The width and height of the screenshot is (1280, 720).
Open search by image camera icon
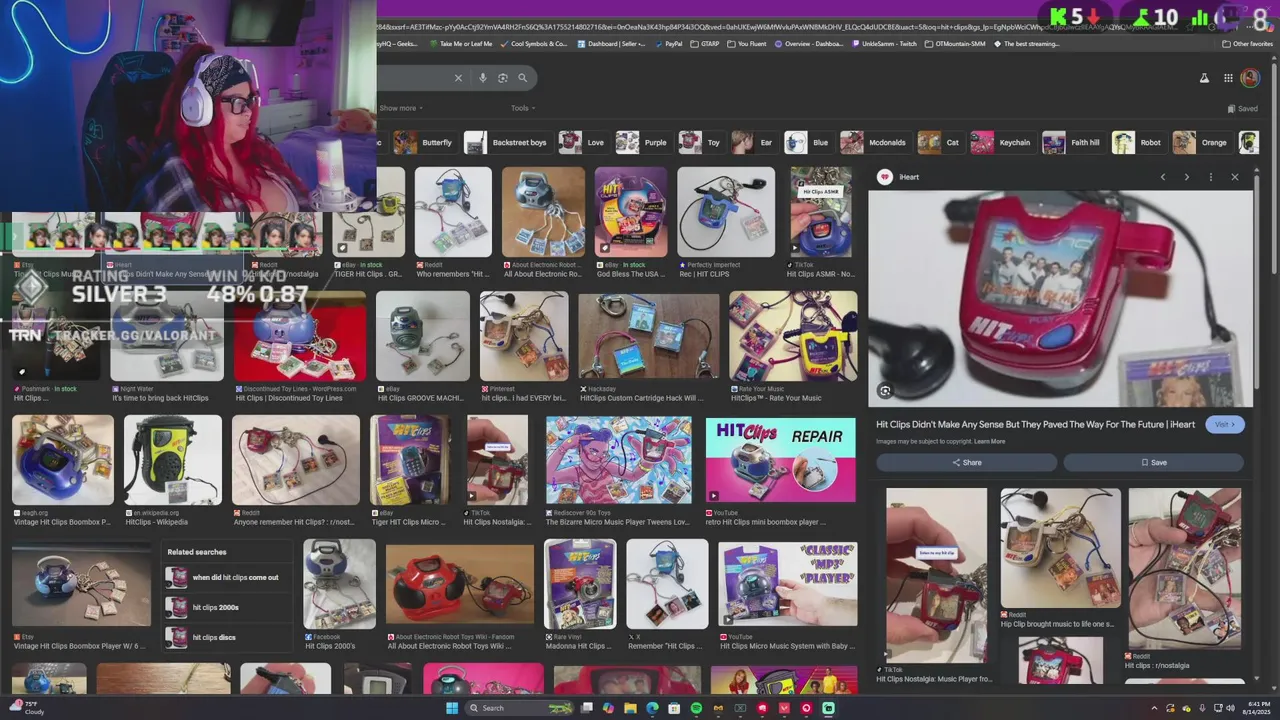click(x=503, y=78)
